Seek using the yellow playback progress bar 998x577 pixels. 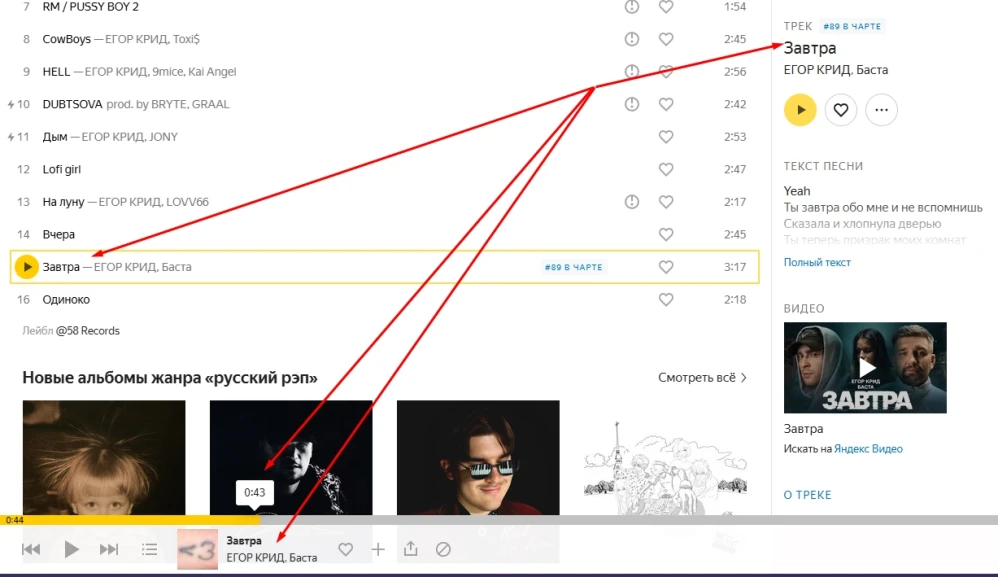(130, 520)
